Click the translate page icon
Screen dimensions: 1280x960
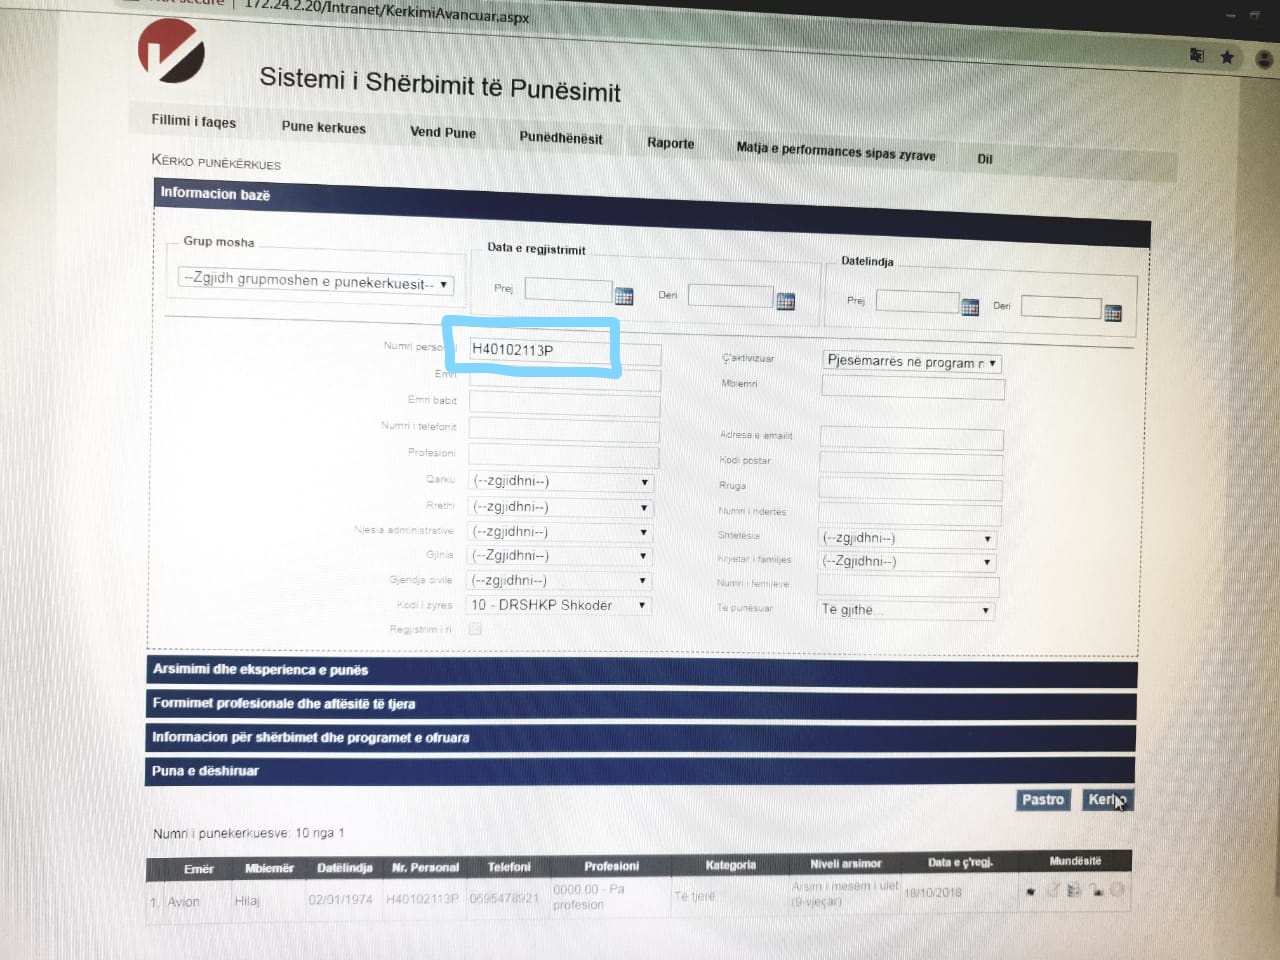pyautogui.click(x=1196, y=55)
